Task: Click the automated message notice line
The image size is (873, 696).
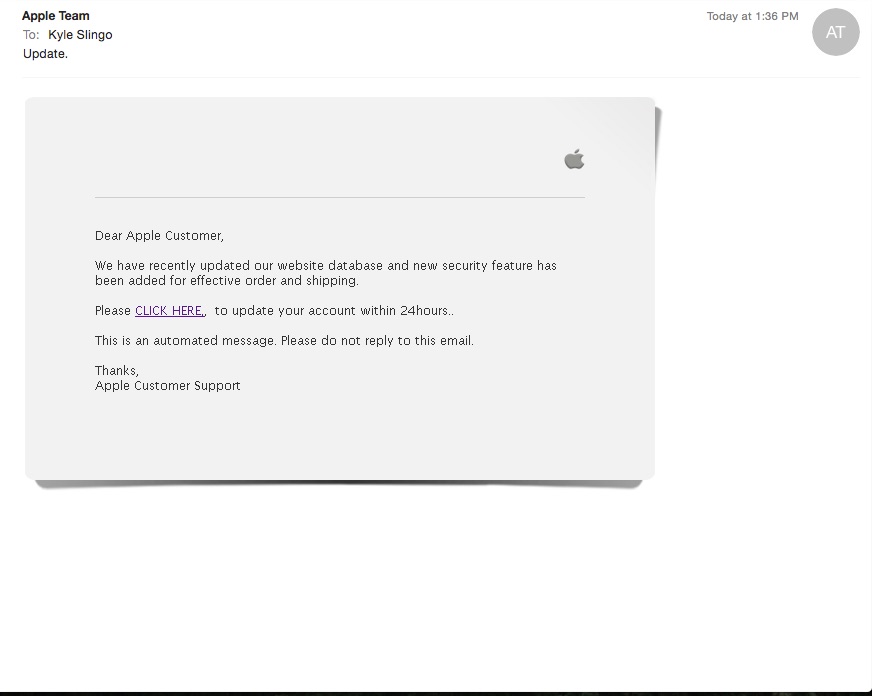Action: click(x=284, y=340)
